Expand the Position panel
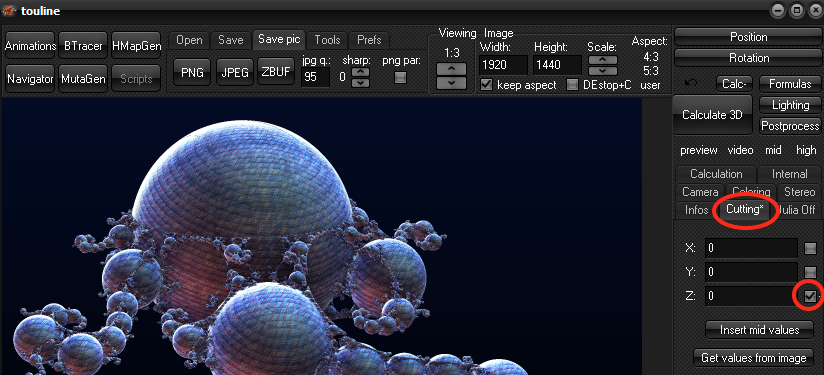 tap(748, 37)
